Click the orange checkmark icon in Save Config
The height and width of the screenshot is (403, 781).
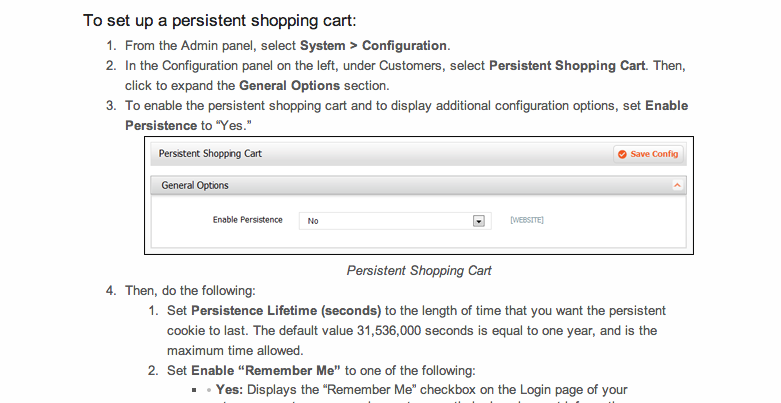(622, 154)
